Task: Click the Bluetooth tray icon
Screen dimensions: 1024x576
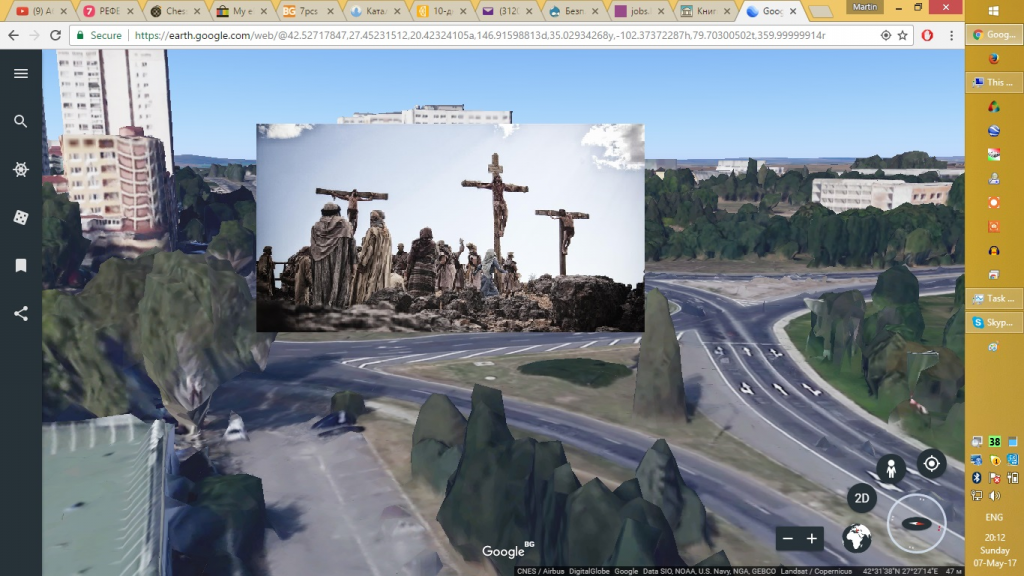Action: click(x=977, y=478)
